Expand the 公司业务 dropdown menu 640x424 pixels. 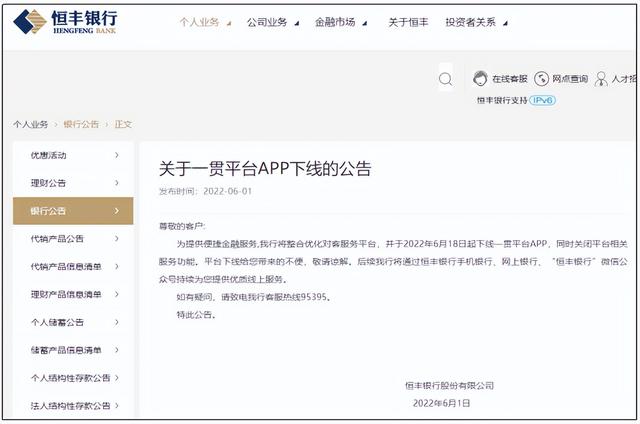point(272,22)
